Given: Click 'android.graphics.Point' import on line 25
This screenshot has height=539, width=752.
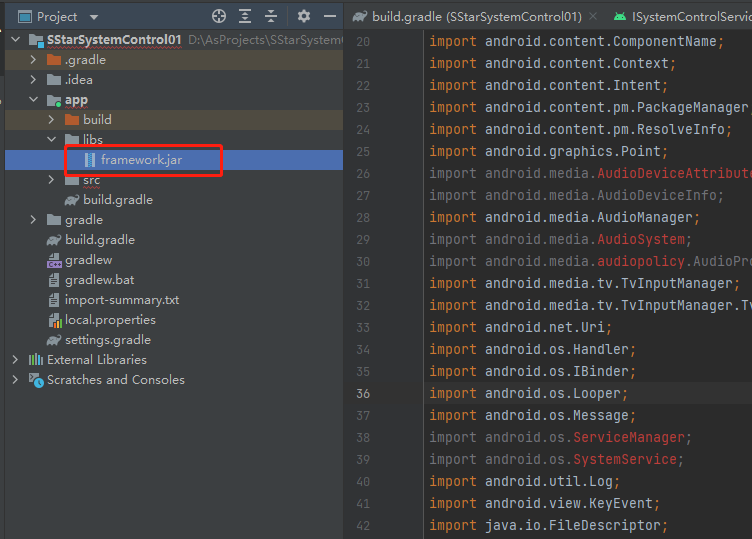Looking at the screenshot, I should pos(573,152).
